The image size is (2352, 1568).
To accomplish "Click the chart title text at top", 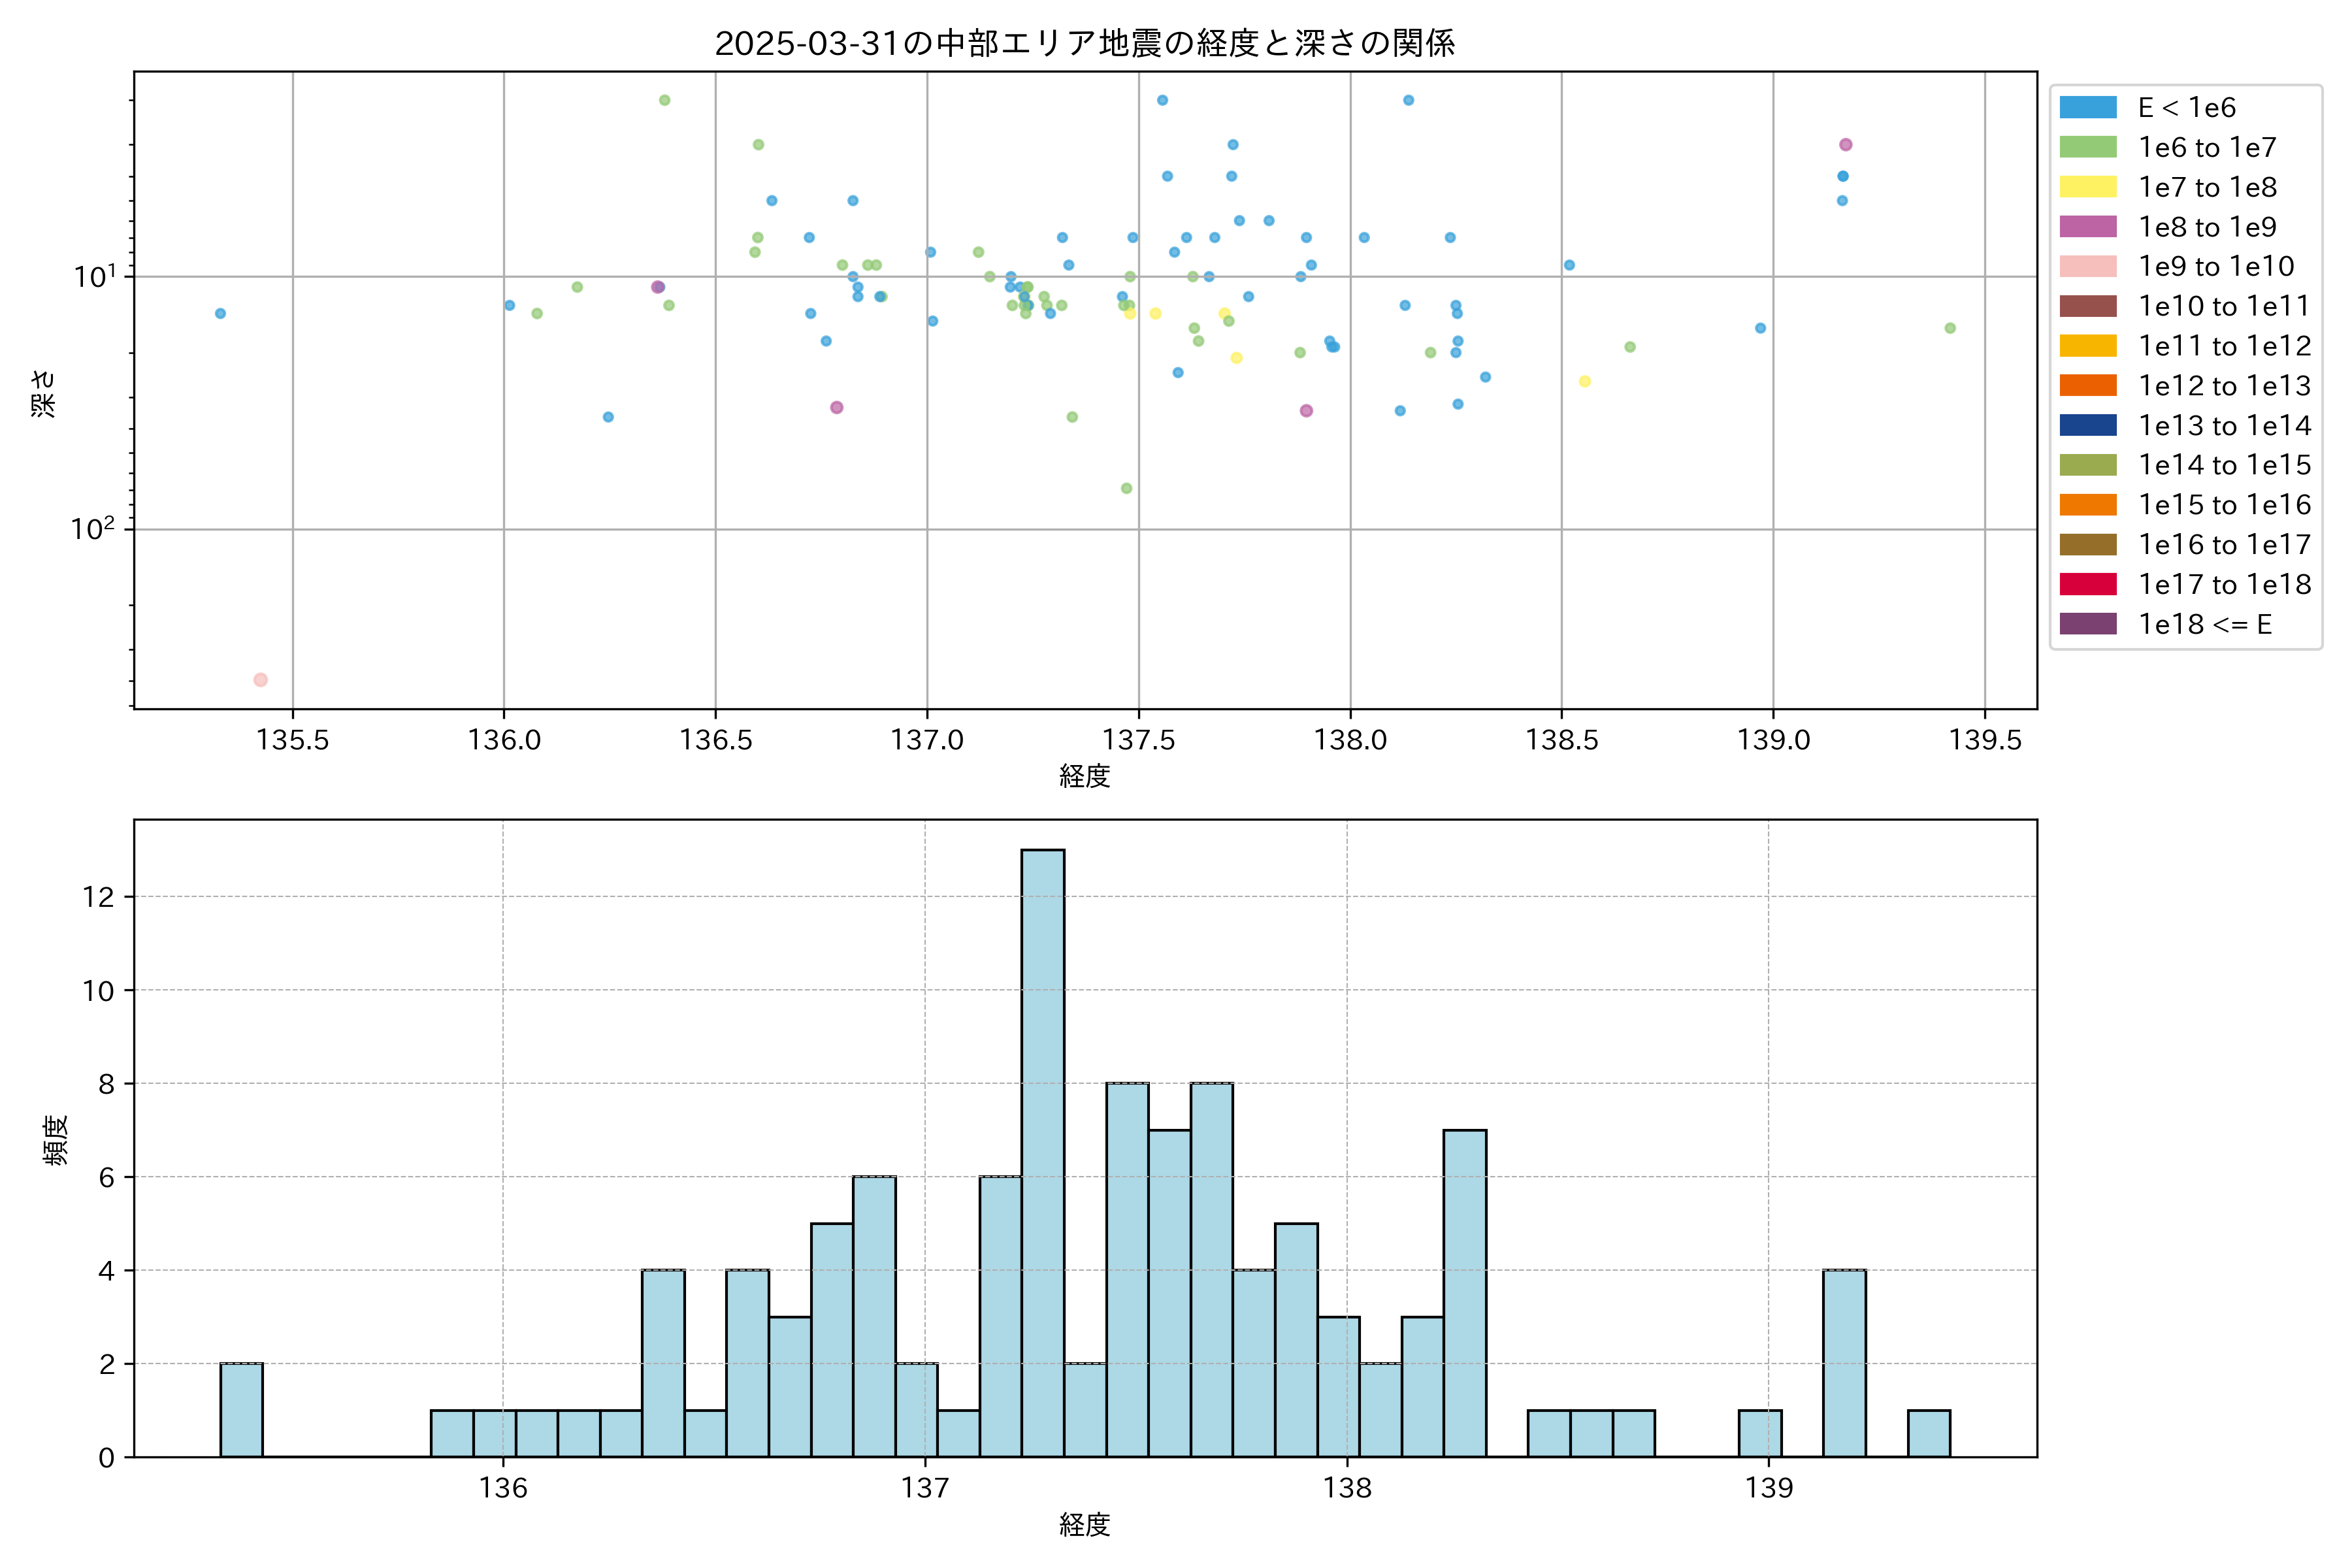I will click(x=1085, y=43).
